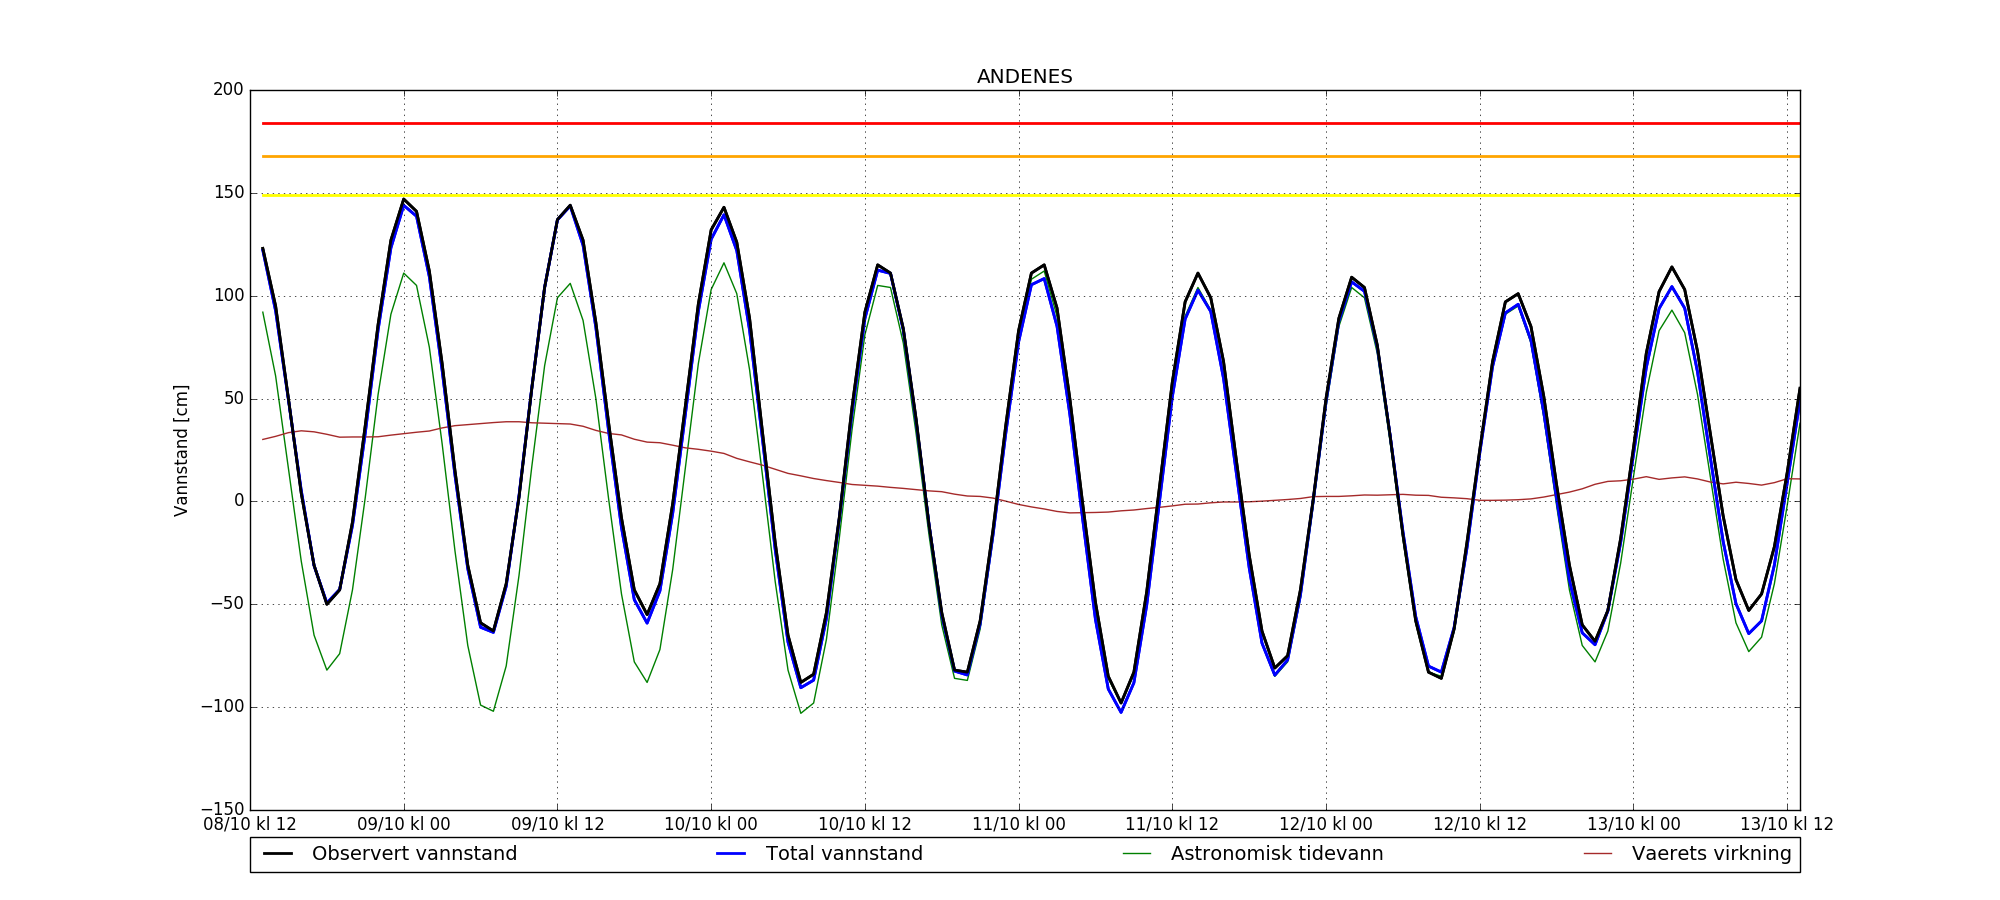Click the 08/10 kl 12 x-axis tick label

point(250,825)
